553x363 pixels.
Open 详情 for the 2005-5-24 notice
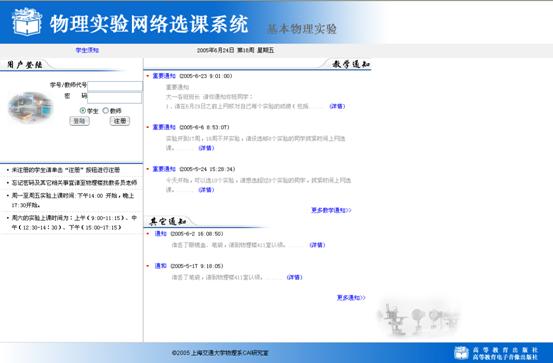206,190
